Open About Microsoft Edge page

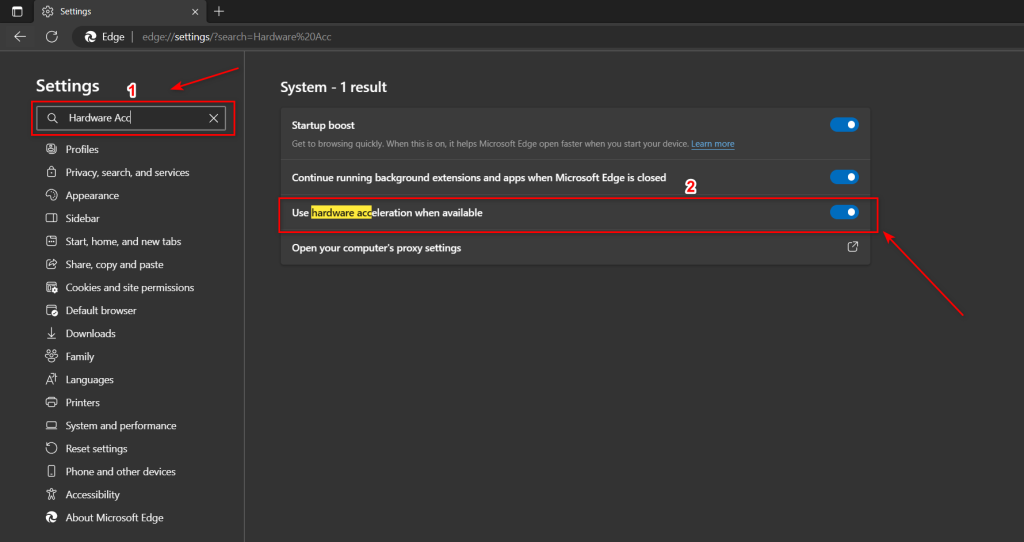(x=114, y=517)
